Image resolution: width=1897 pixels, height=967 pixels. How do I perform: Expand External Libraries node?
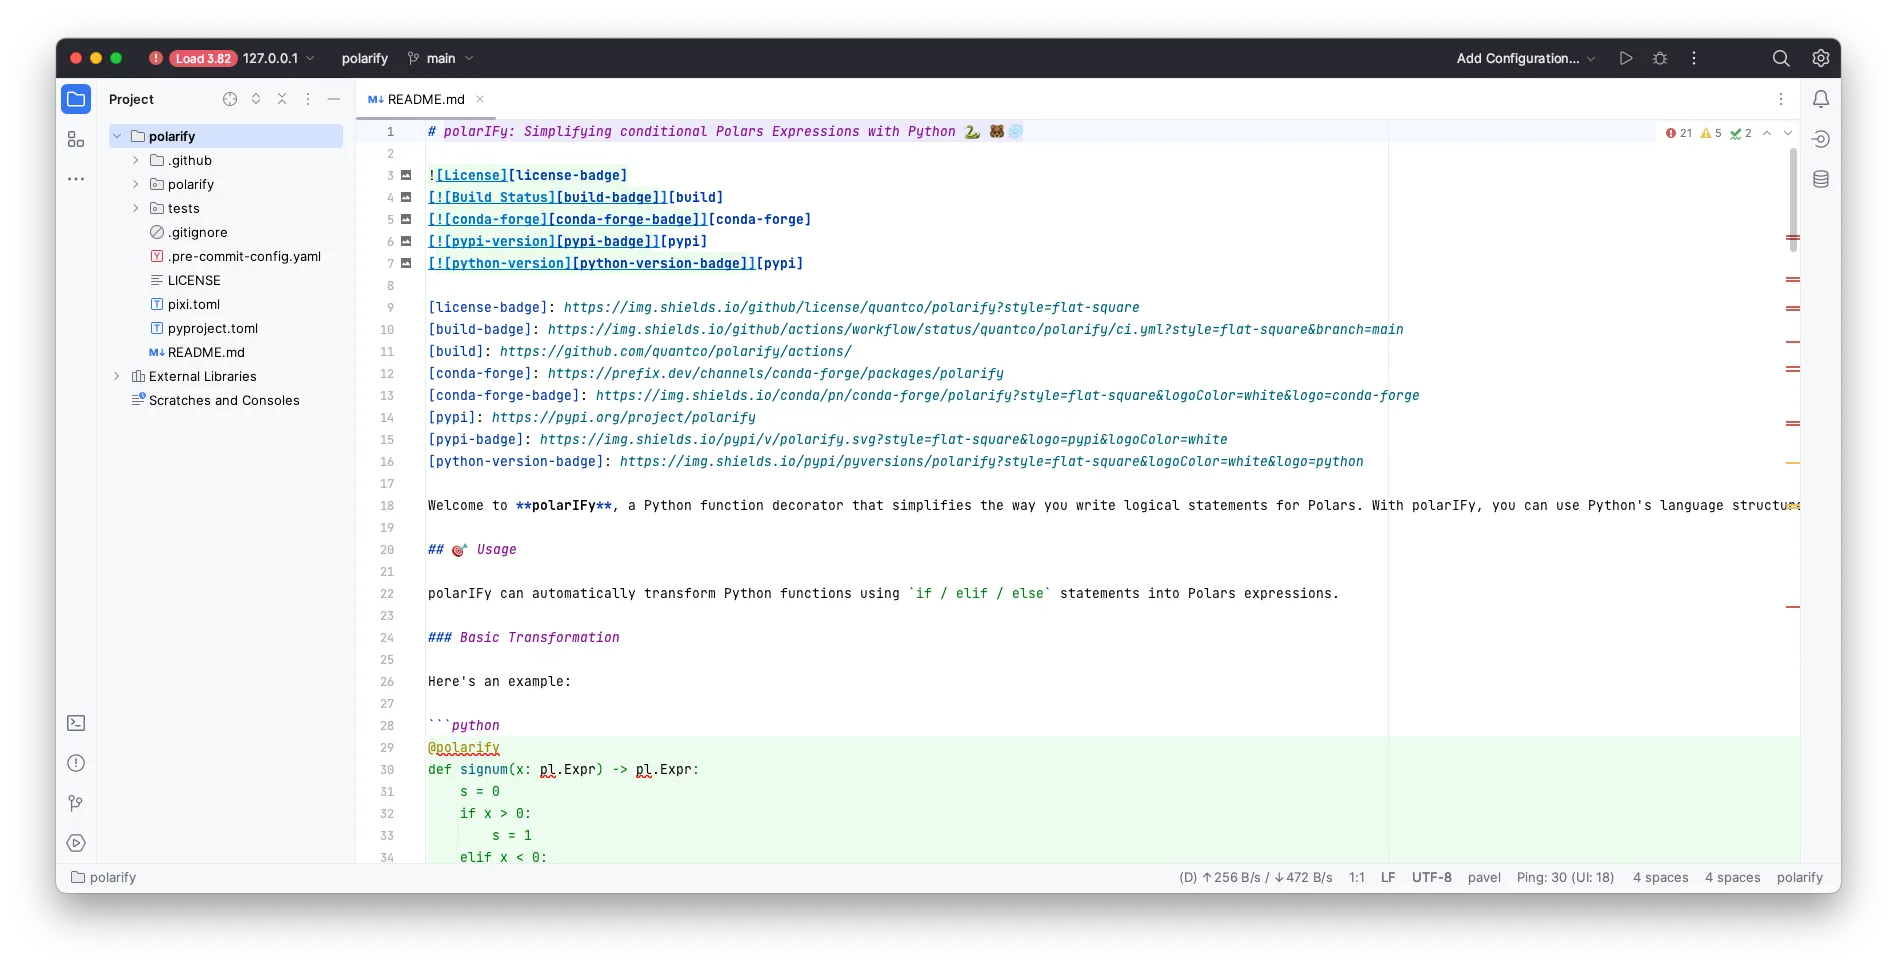coord(117,376)
